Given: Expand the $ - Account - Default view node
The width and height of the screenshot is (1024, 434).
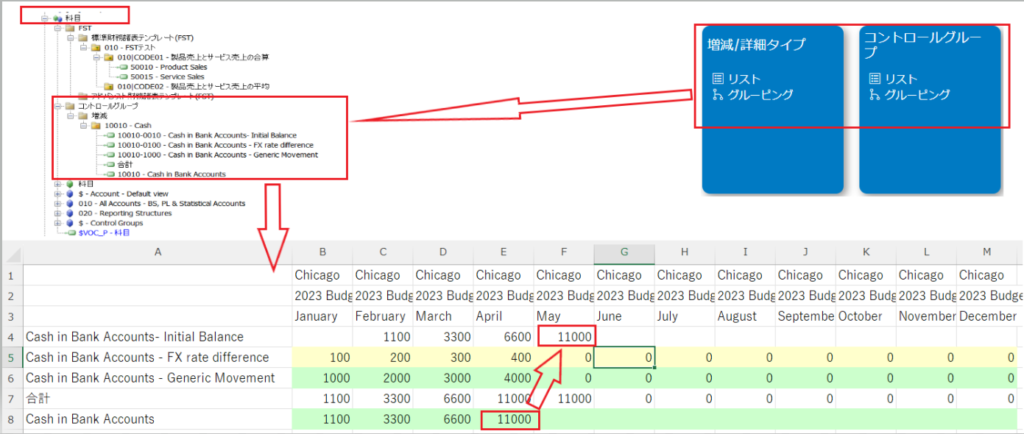Looking at the screenshot, I should click(x=57, y=193).
